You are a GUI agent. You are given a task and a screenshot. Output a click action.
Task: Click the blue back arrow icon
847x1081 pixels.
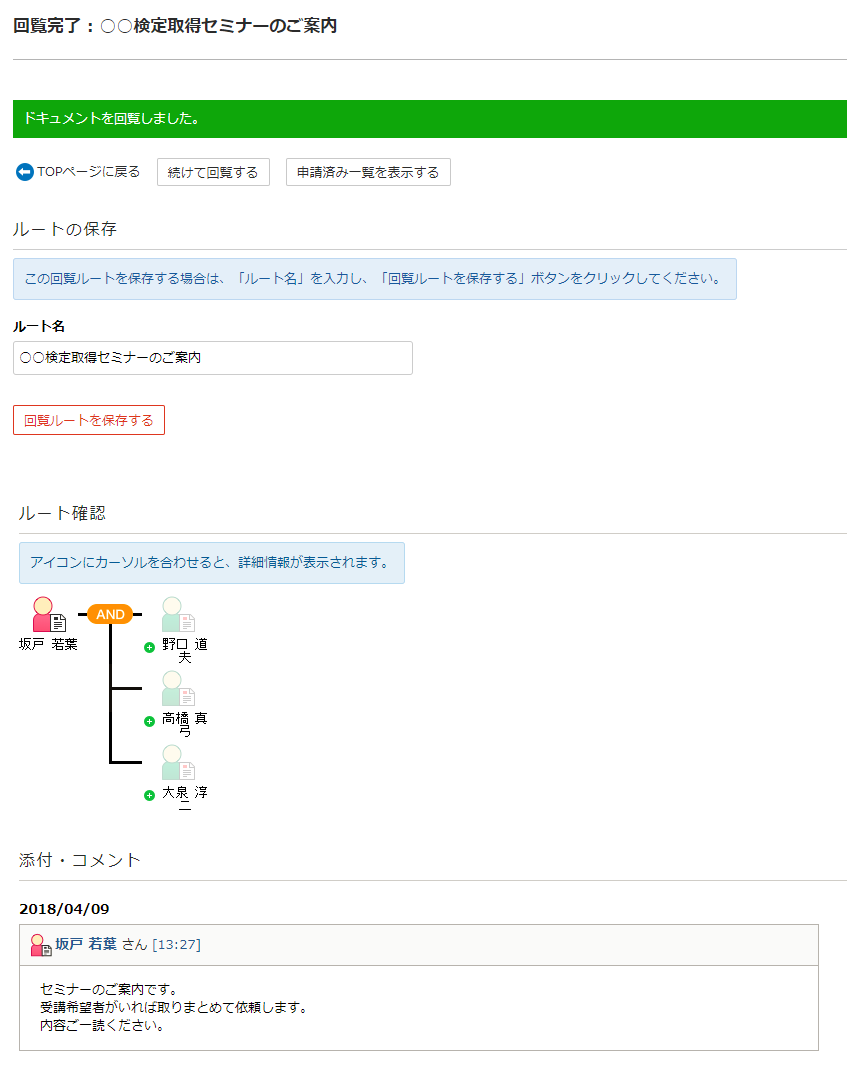tap(25, 172)
